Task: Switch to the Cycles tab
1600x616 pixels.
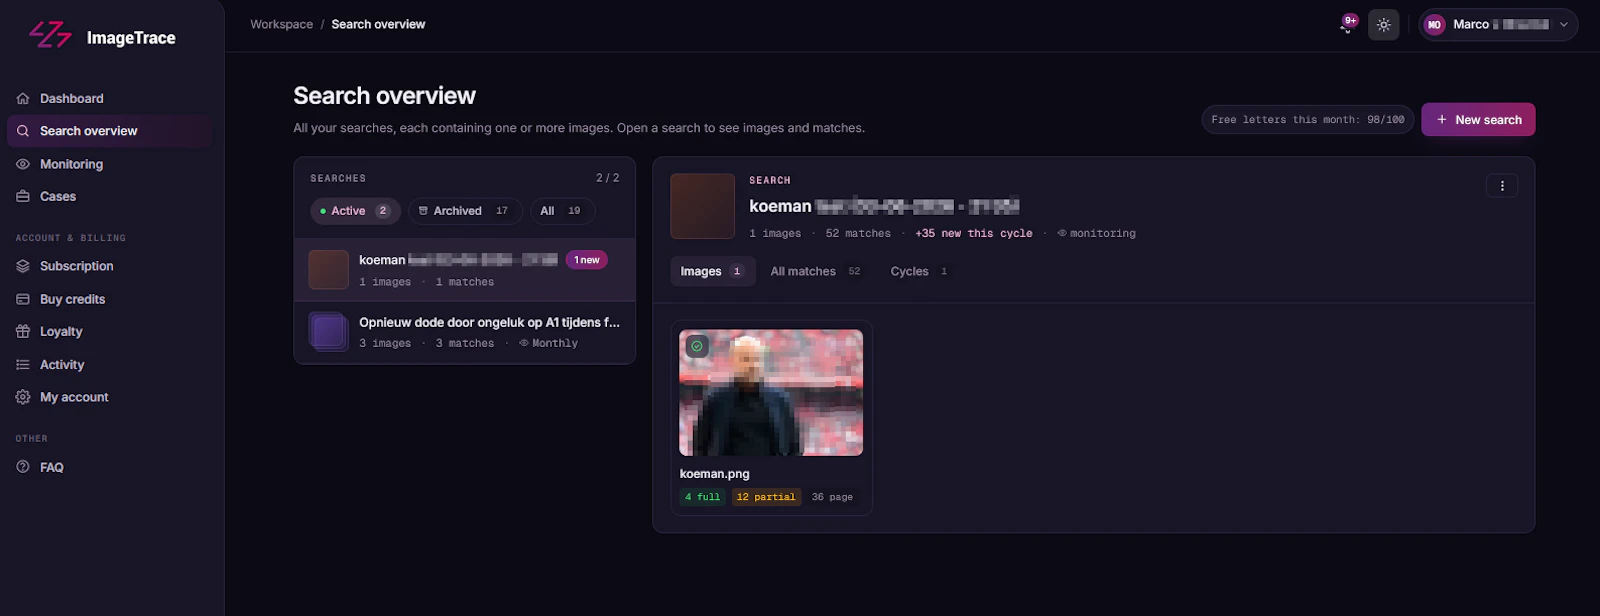Action: click(919, 271)
